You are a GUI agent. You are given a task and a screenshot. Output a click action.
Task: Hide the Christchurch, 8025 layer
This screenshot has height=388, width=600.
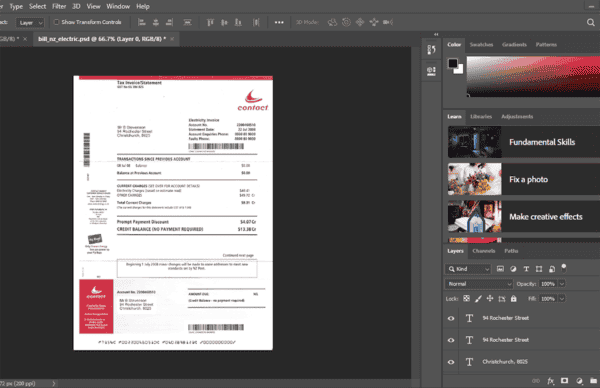pyautogui.click(x=451, y=362)
